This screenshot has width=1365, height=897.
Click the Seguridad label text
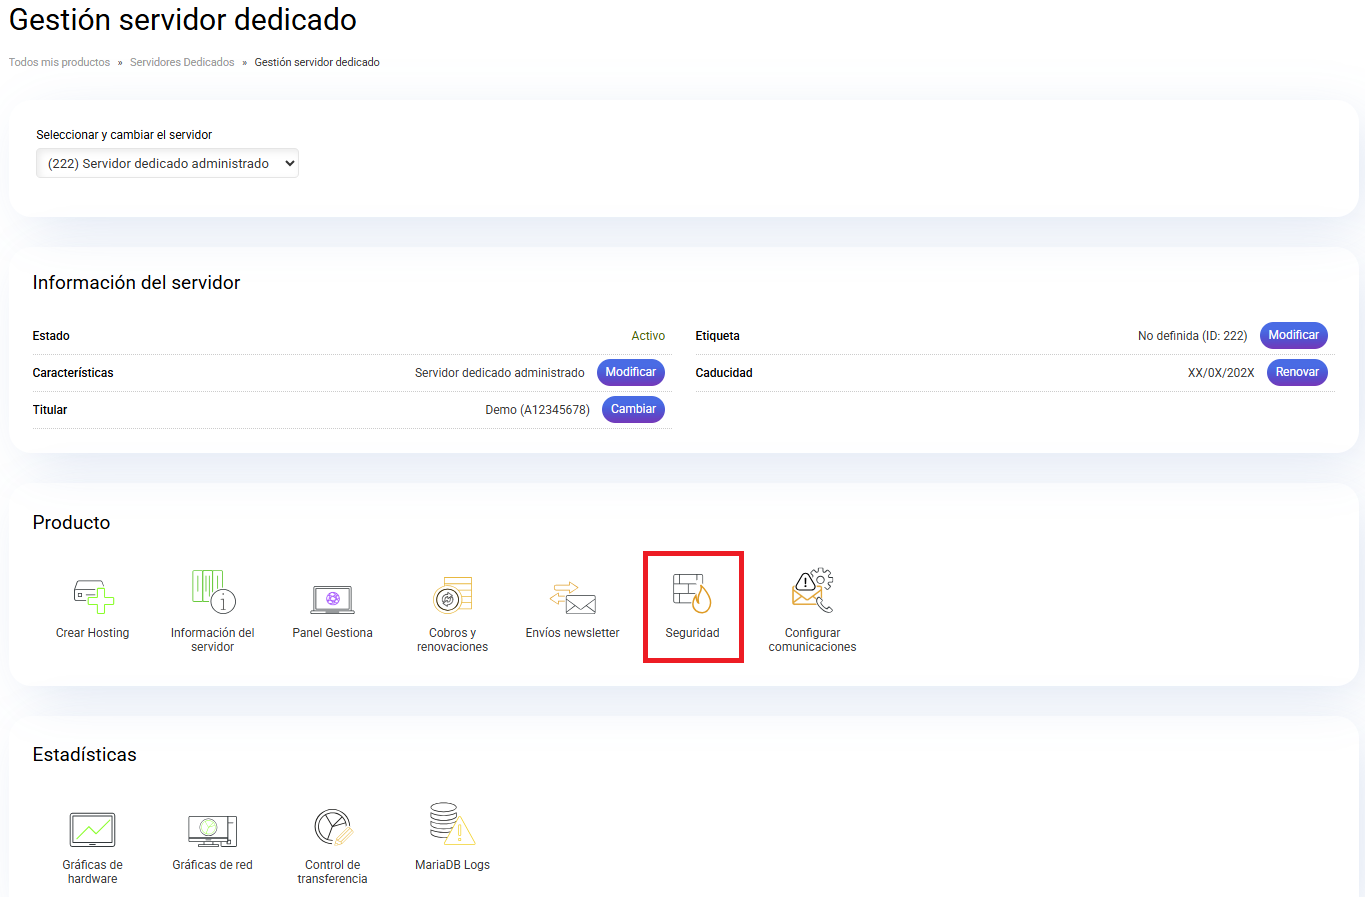pos(692,633)
